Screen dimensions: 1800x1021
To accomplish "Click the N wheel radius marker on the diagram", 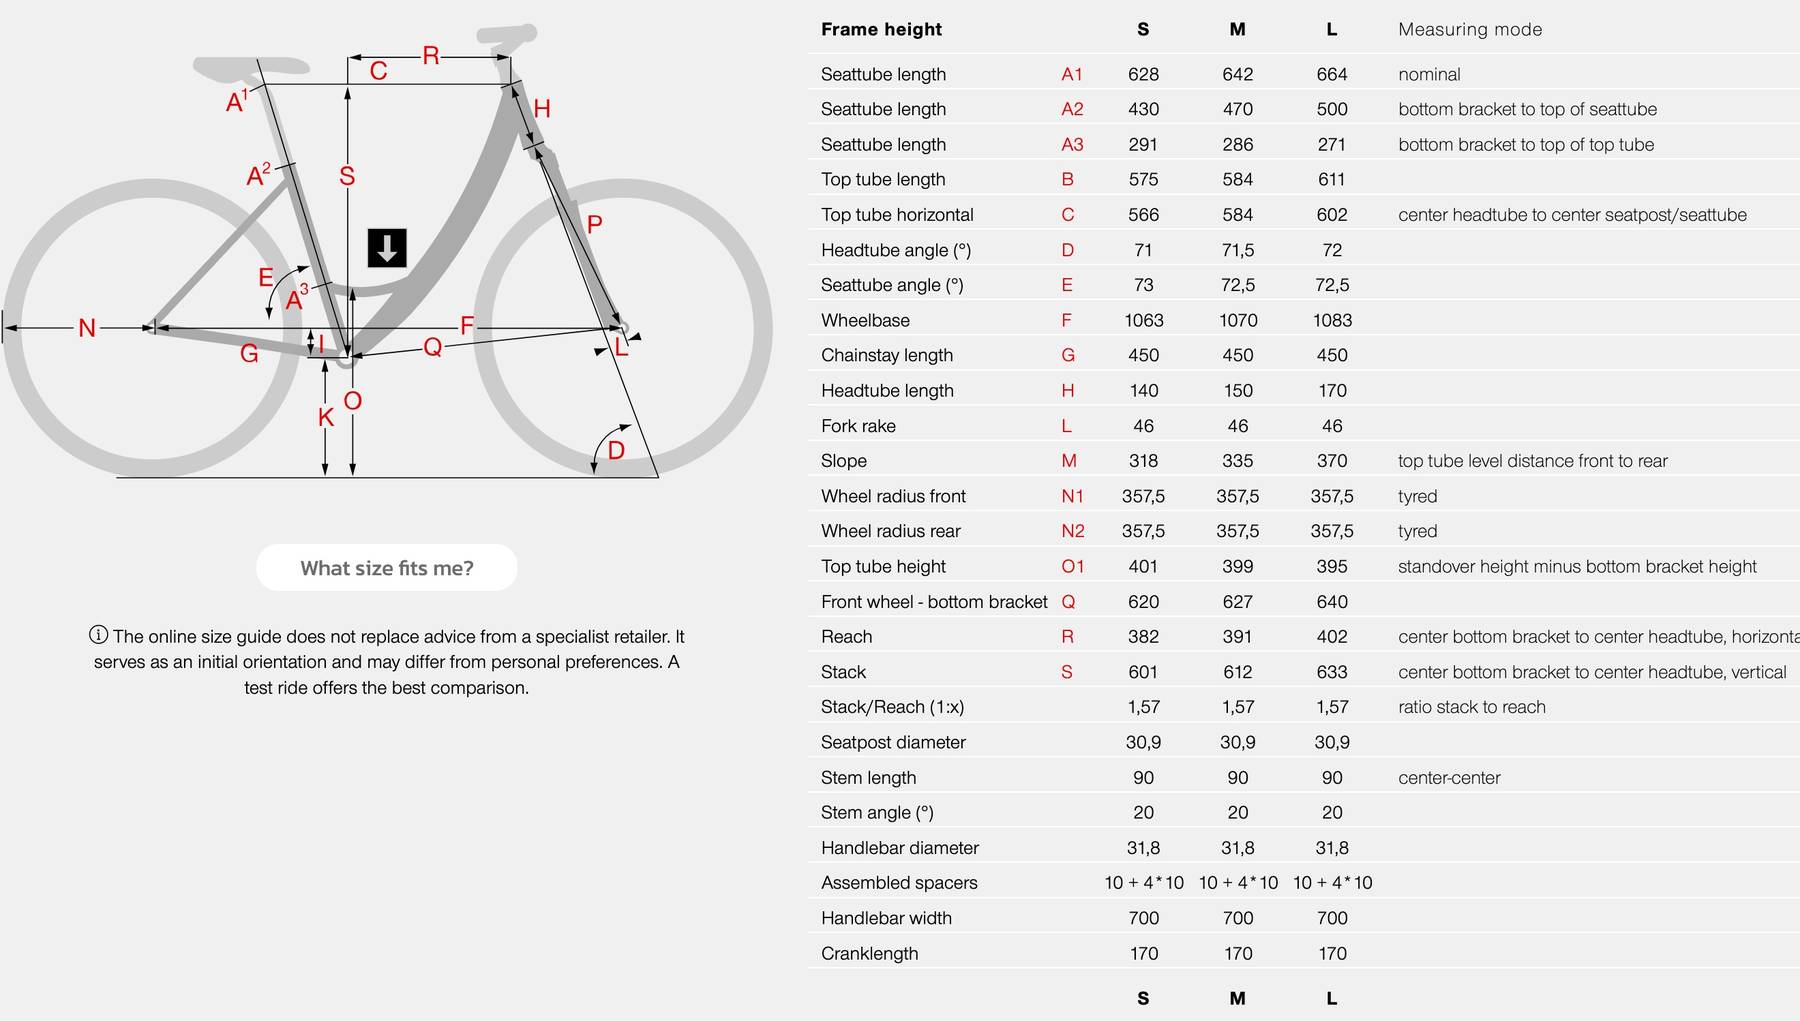I will 87,328.
